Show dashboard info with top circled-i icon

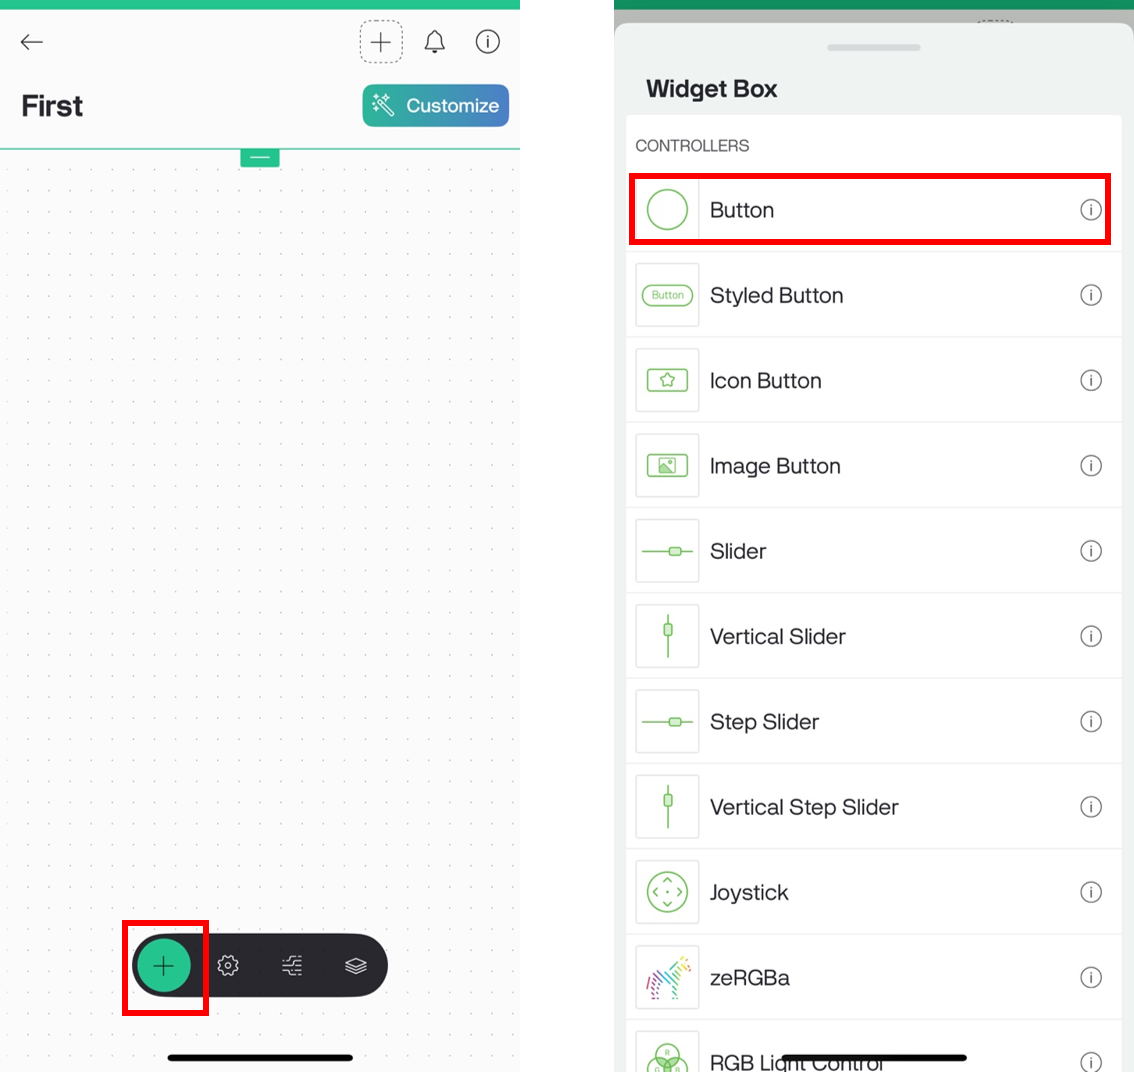[x=487, y=42]
